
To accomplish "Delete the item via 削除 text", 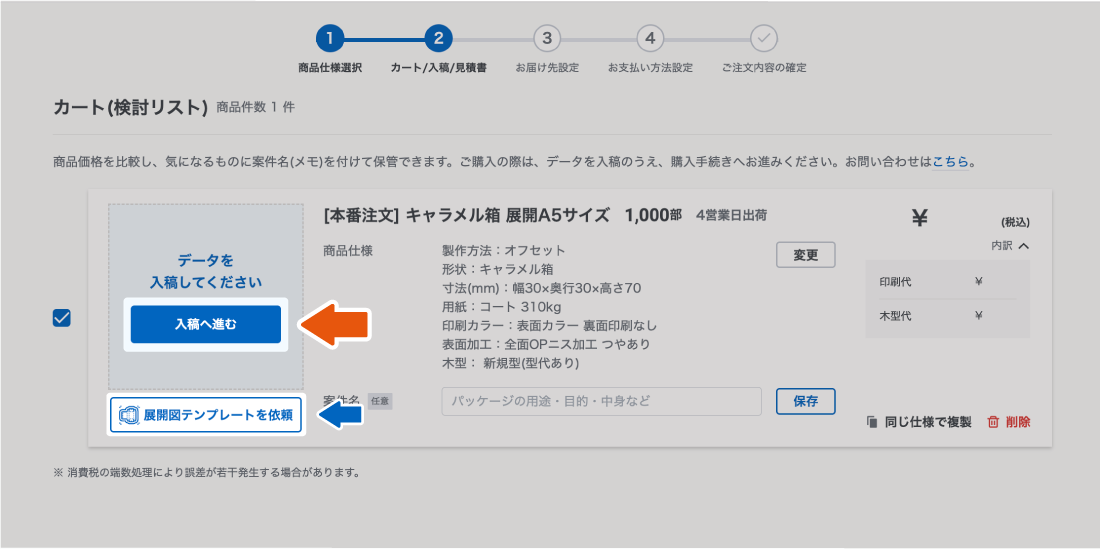I will (1018, 422).
